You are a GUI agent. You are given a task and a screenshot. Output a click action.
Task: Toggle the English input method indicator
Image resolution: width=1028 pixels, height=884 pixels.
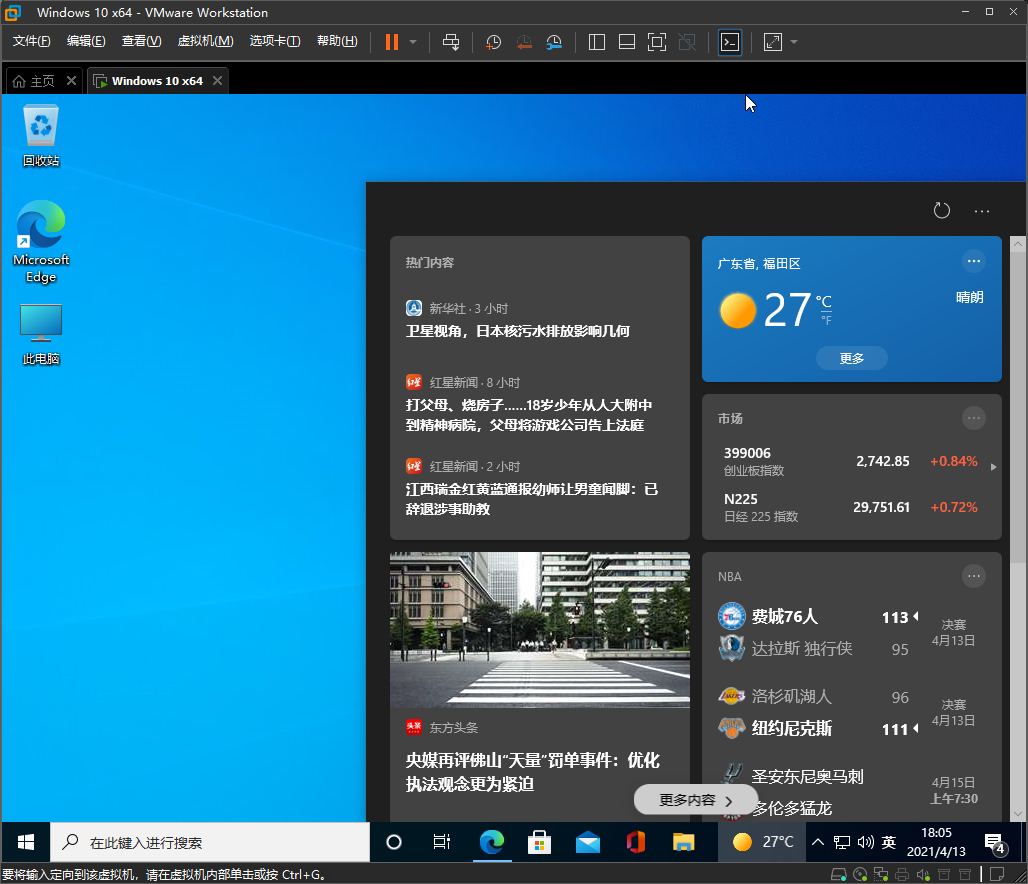click(x=888, y=842)
